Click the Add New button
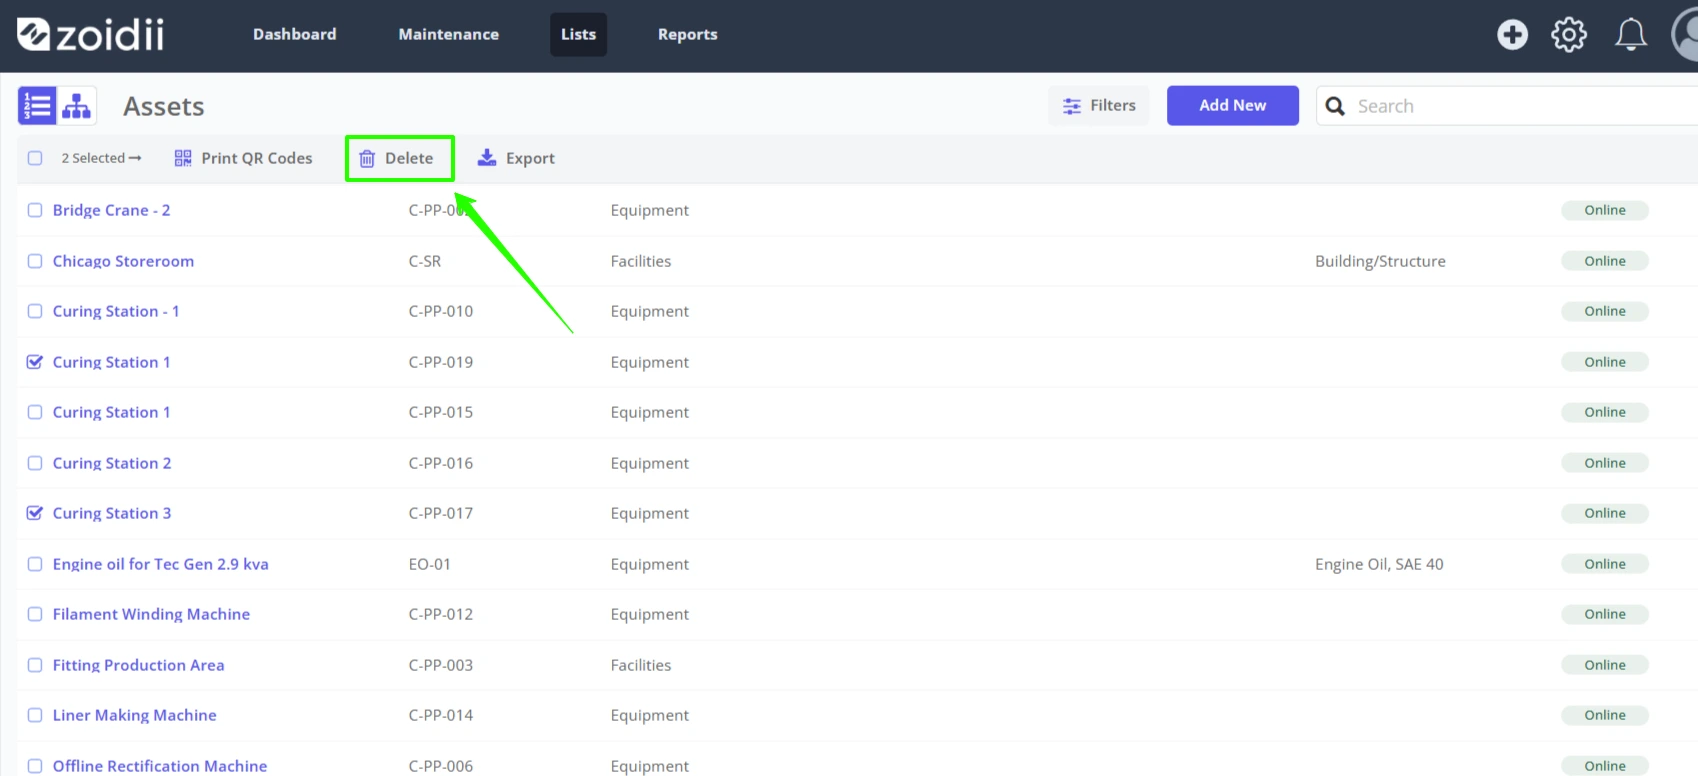Viewport: 1698px width, 776px height. [1233, 105]
